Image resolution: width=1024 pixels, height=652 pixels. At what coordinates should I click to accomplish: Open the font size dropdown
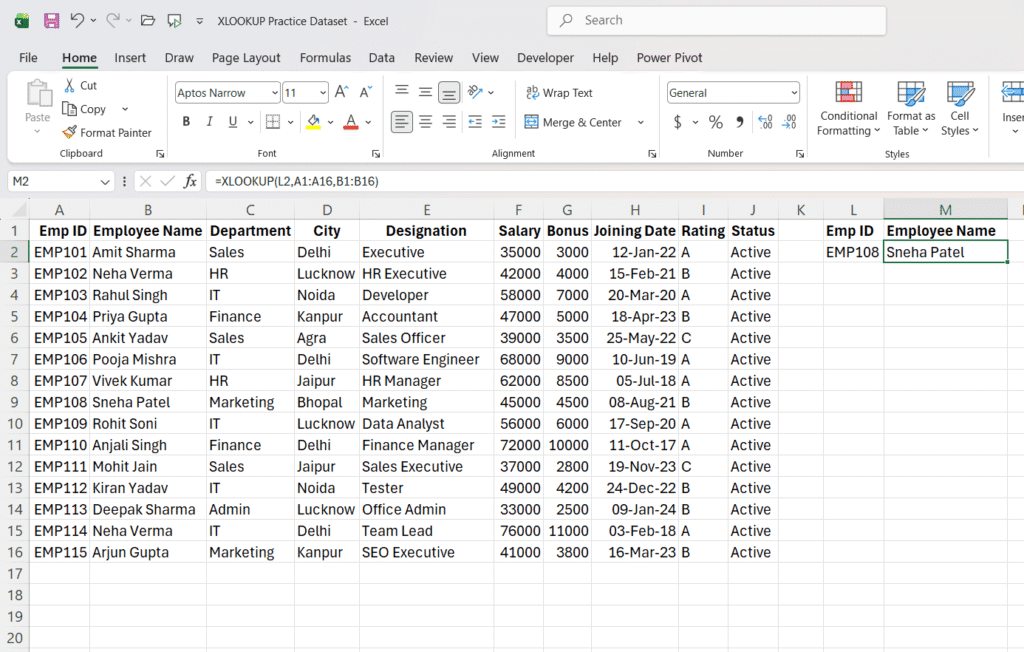coord(323,93)
